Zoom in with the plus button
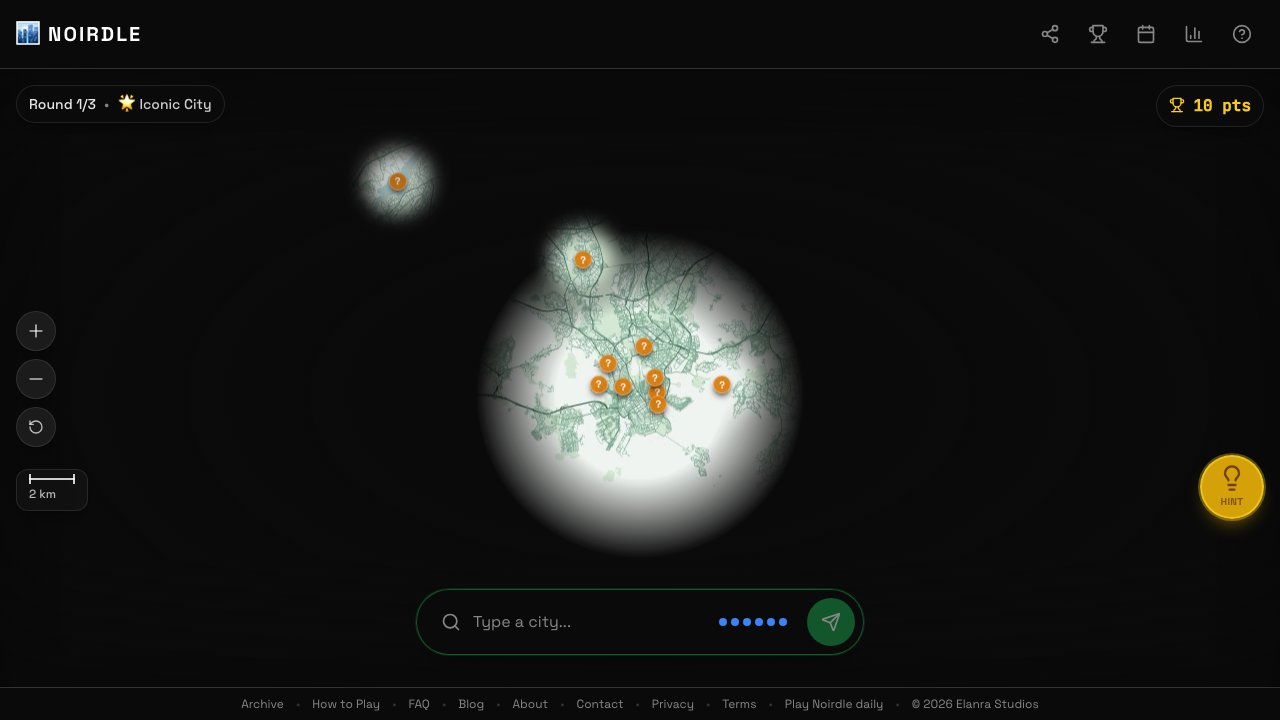This screenshot has width=1280, height=720. (x=36, y=331)
